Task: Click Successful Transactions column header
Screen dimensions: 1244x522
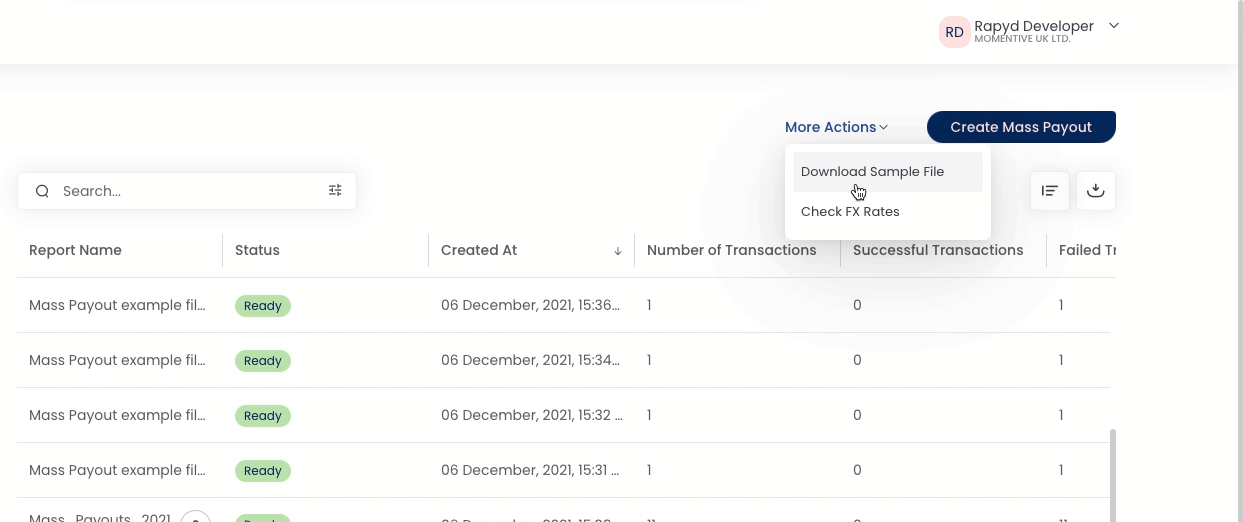Action: tap(938, 250)
